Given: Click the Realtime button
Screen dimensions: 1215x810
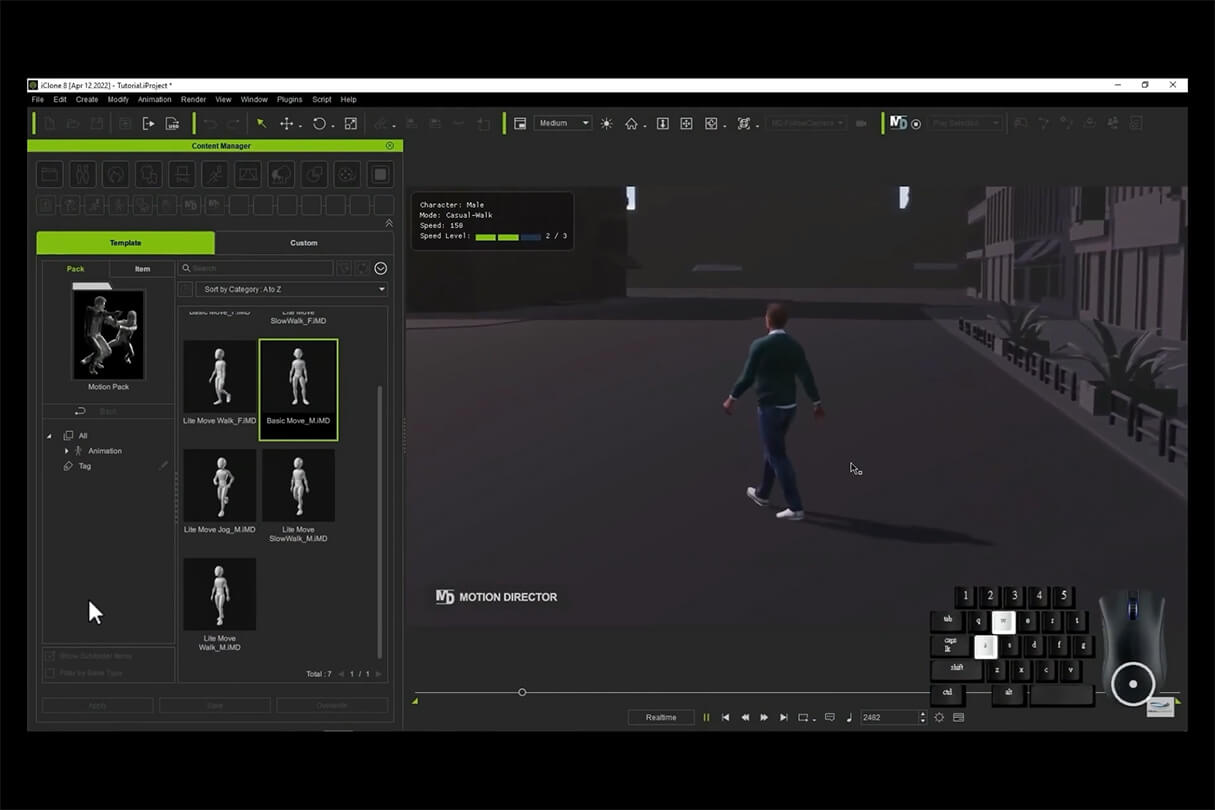Looking at the screenshot, I should [x=661, y=717].
